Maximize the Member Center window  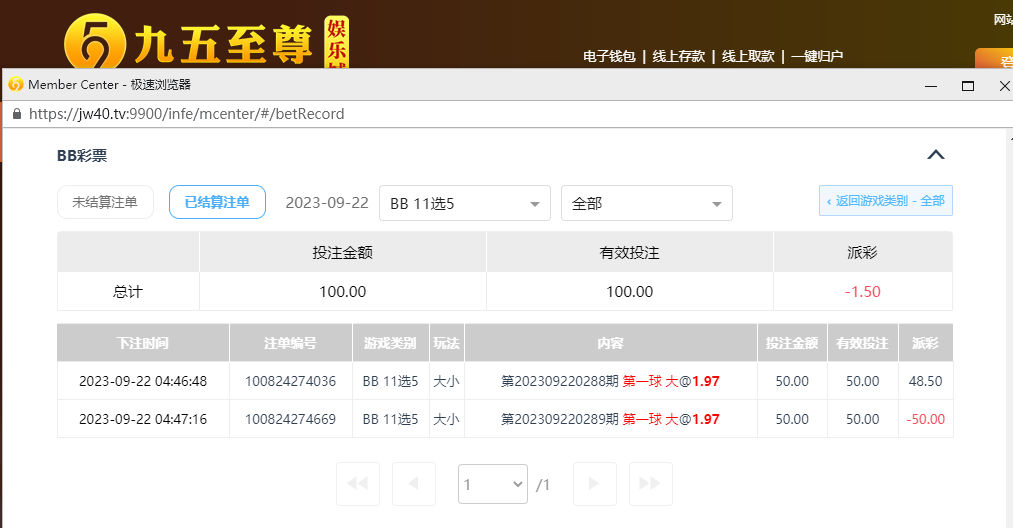pos(967,86)
